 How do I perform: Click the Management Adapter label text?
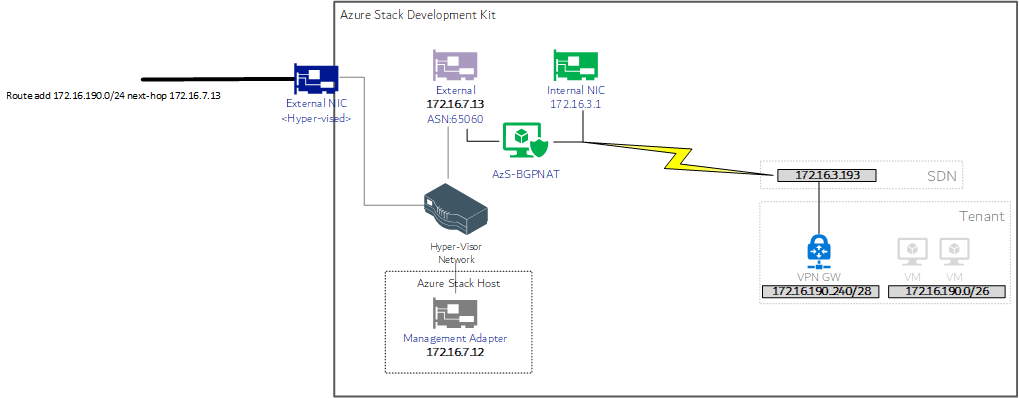click(455, 338)
